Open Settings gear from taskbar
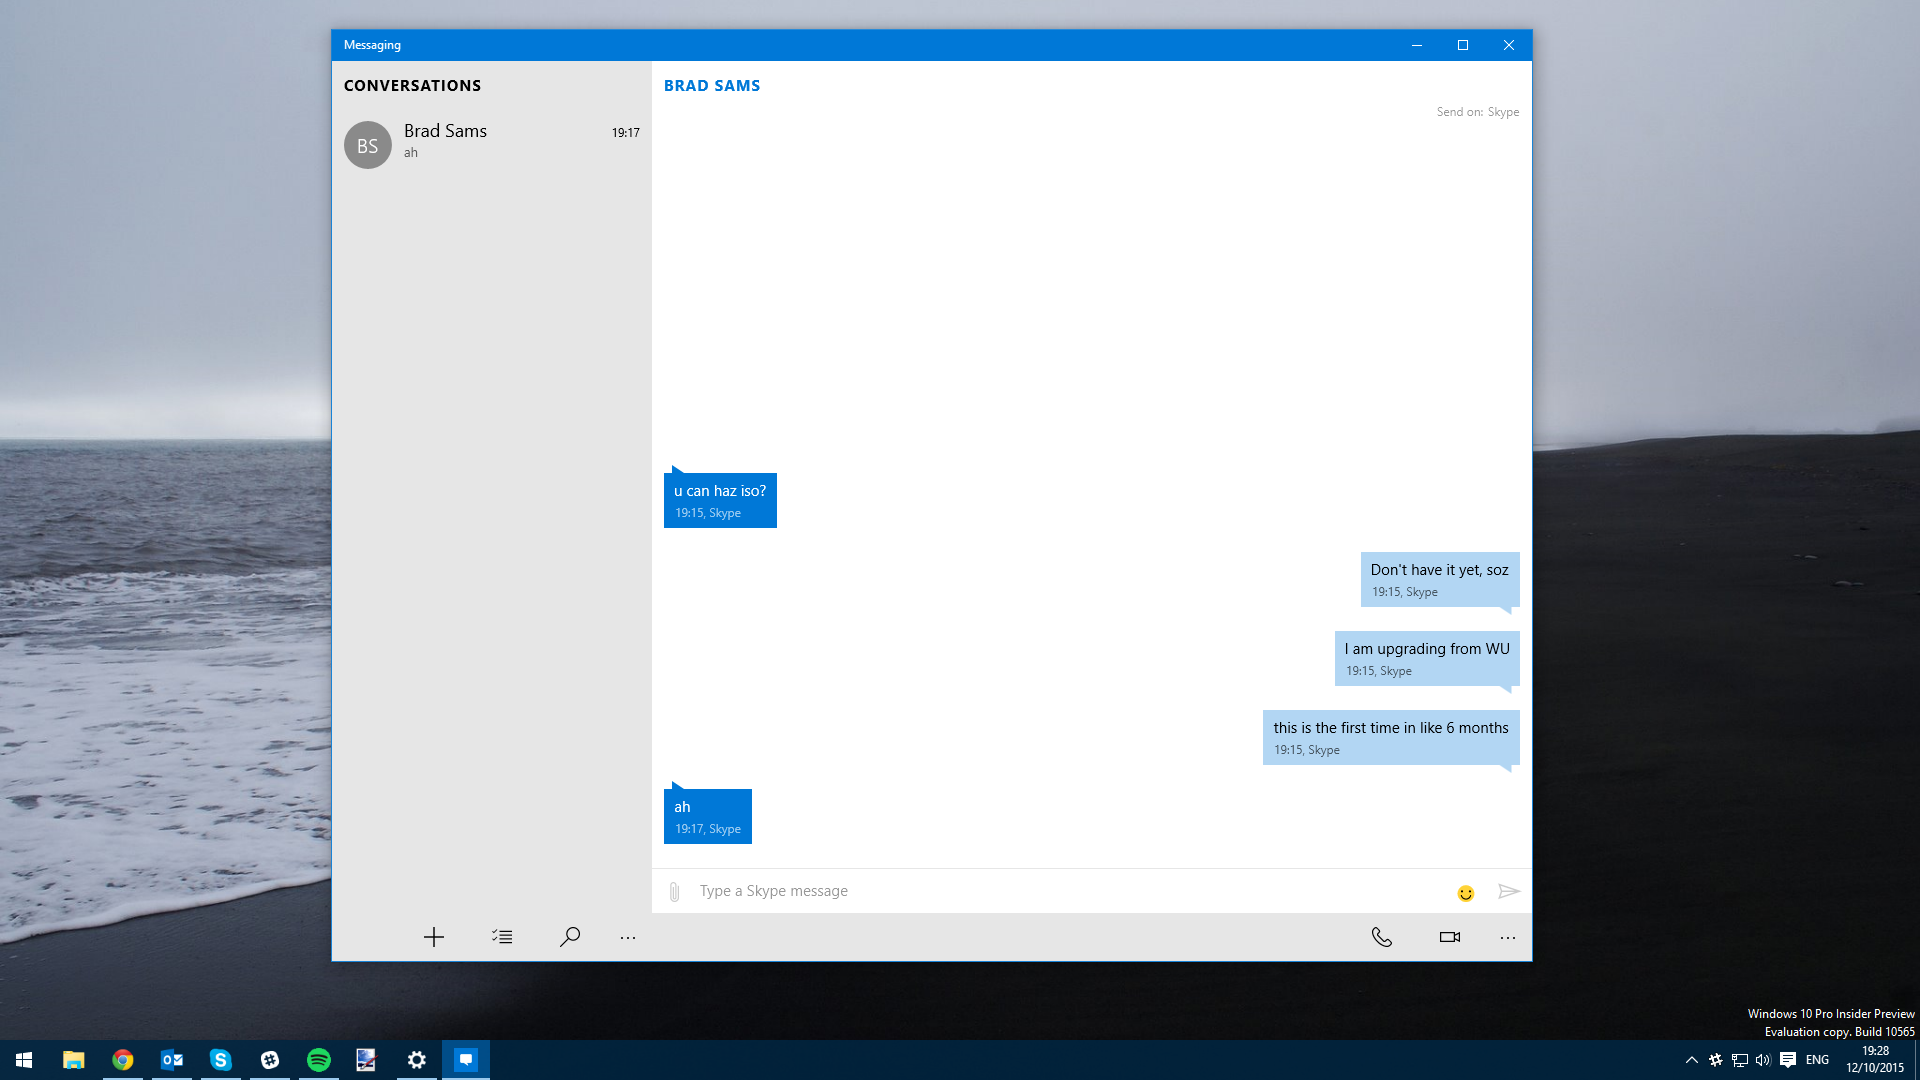The image size is (1920, 1080). [417, 1060]
